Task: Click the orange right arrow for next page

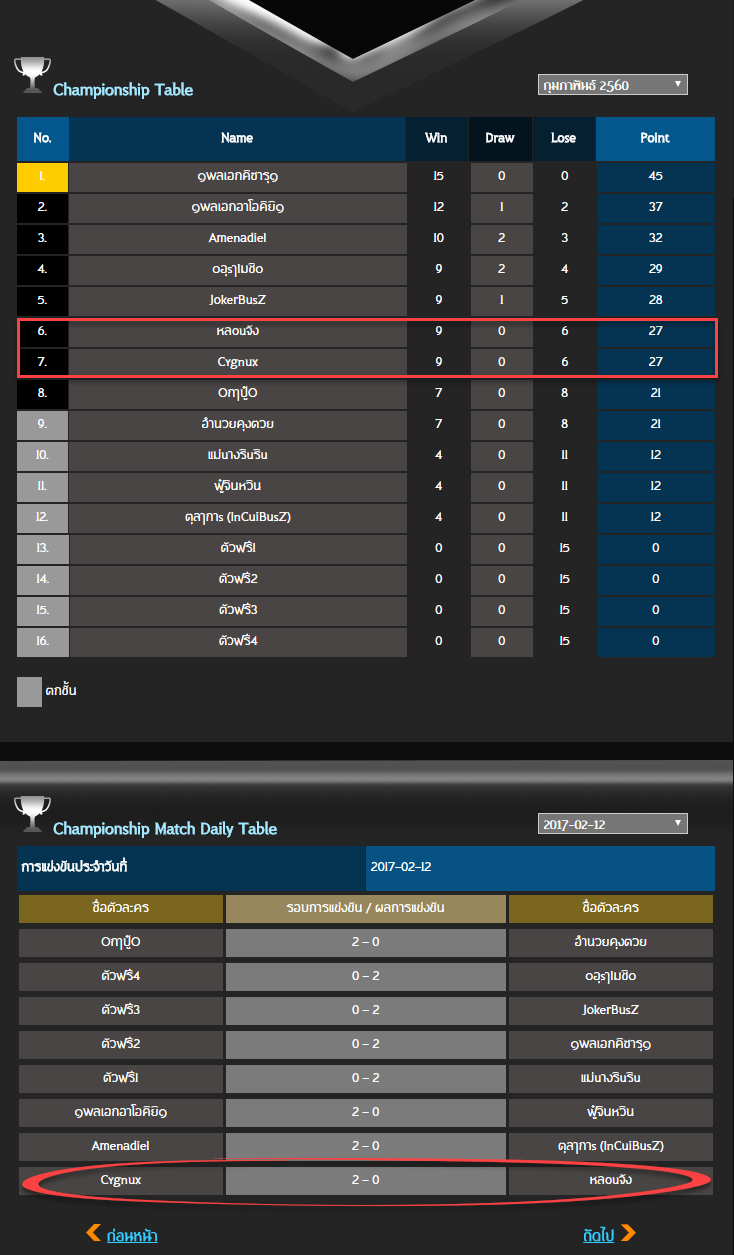Action: pos(628,1232)
